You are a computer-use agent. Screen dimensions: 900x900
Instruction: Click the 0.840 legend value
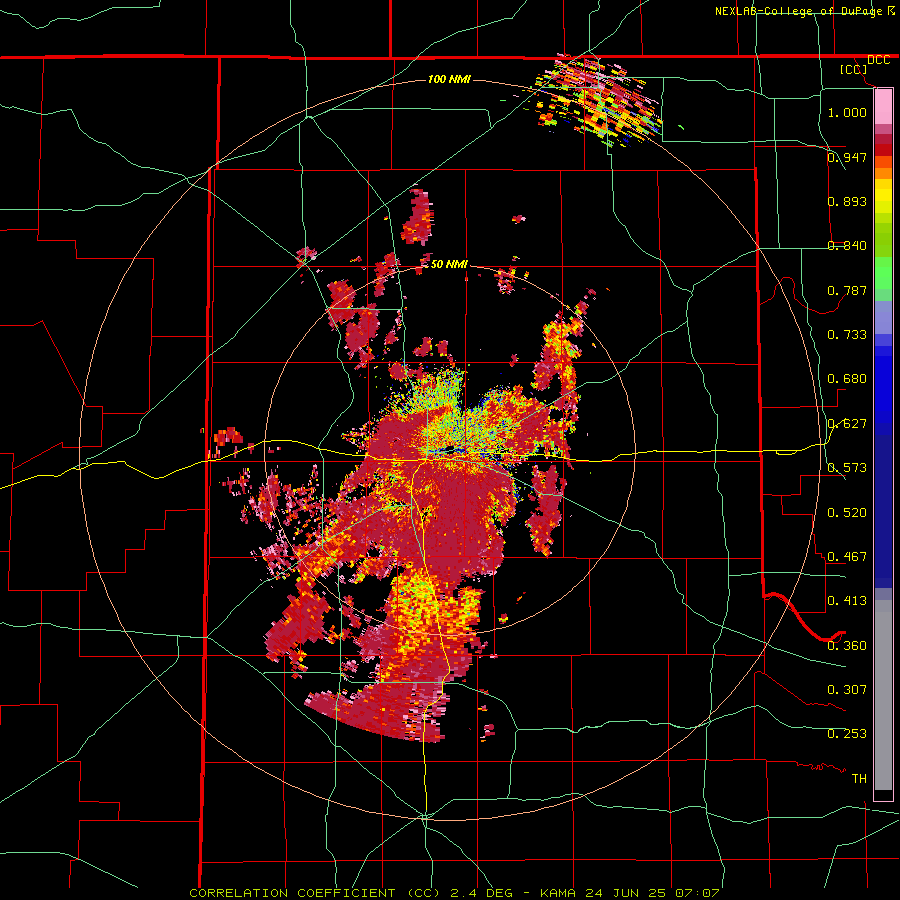click(x=847, y=245)
